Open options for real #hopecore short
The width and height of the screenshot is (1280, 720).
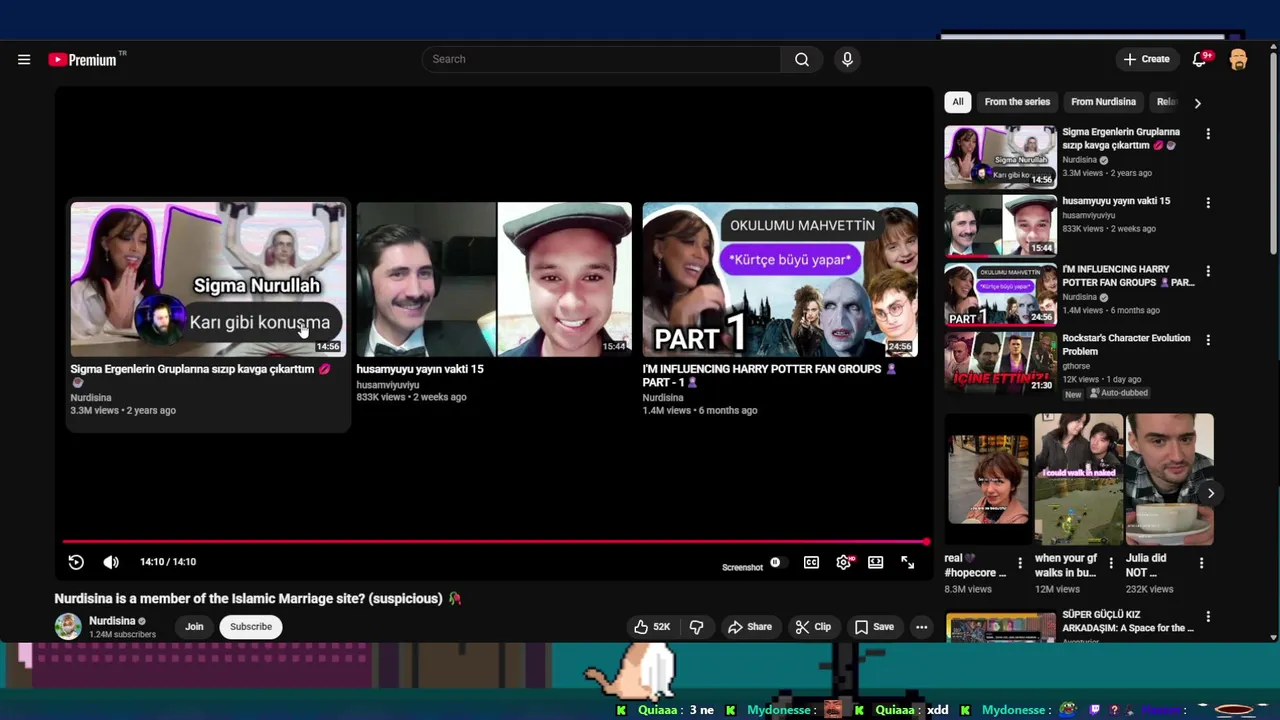[x=1020, y=563]
